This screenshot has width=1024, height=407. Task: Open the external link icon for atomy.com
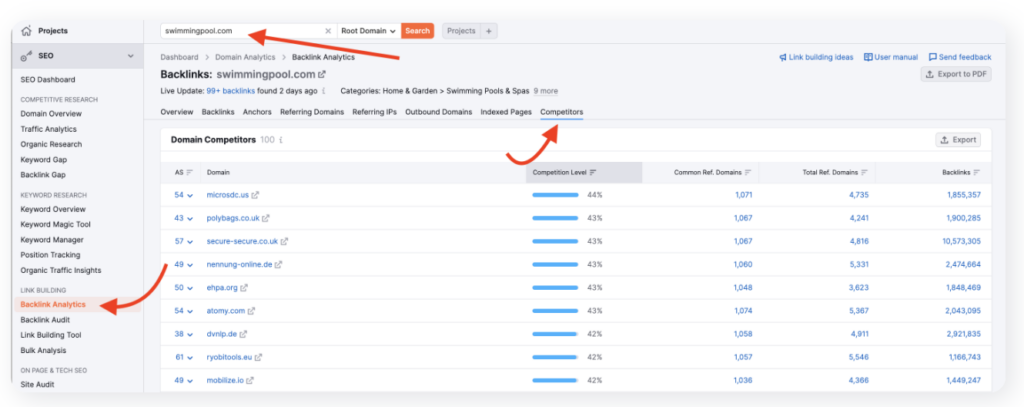point(251,311)
